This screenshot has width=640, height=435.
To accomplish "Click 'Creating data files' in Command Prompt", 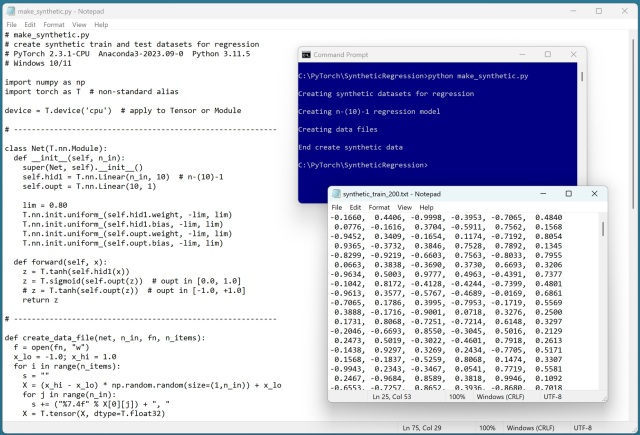I will [338, 129].
